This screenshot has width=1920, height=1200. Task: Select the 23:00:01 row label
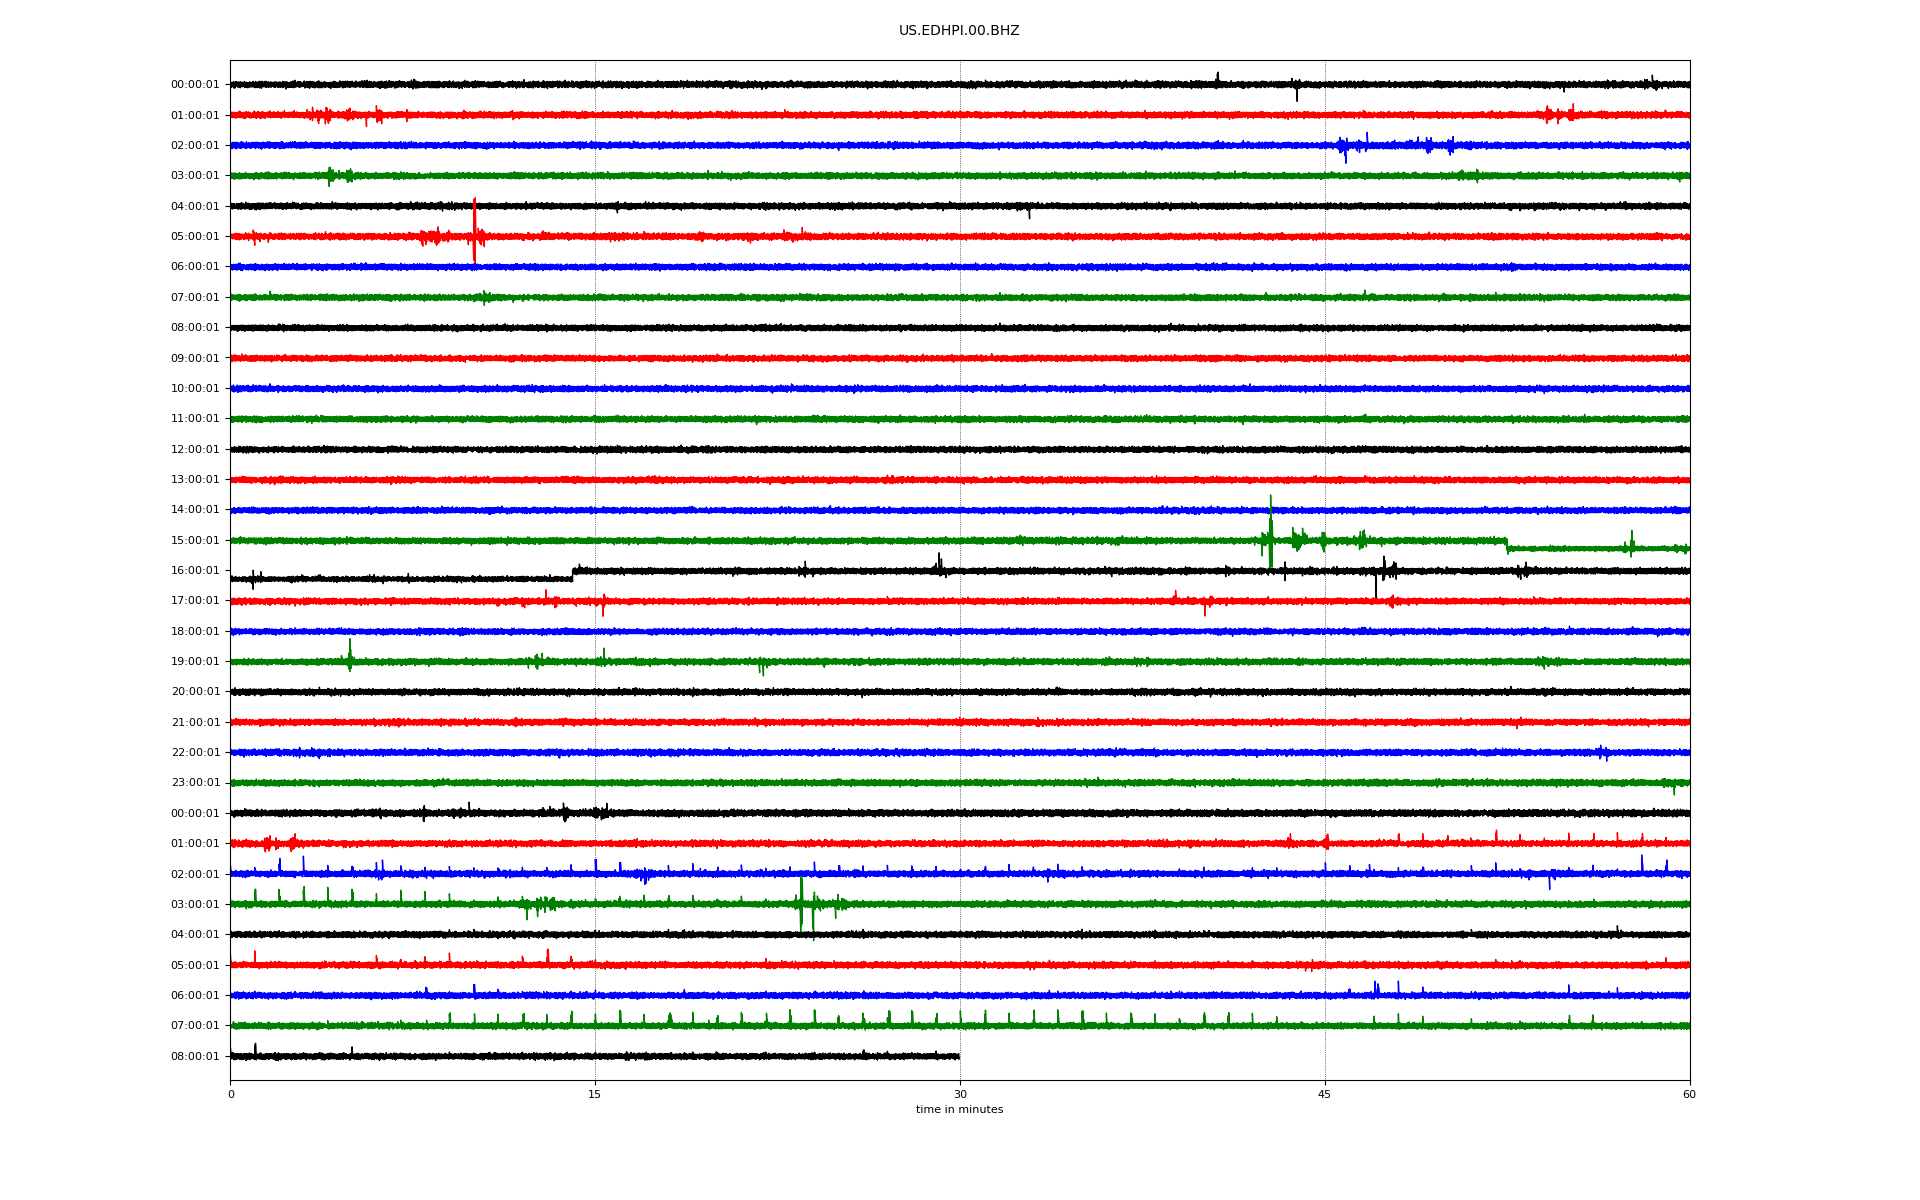[195, 783]
